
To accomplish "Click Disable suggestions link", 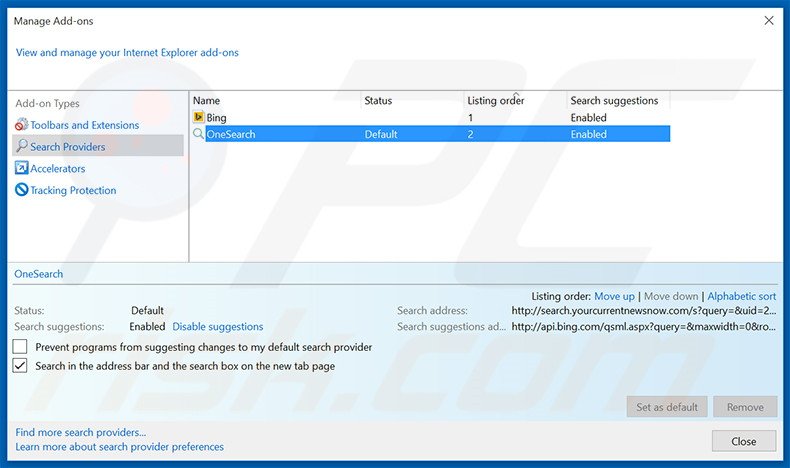I will point(218,326).
